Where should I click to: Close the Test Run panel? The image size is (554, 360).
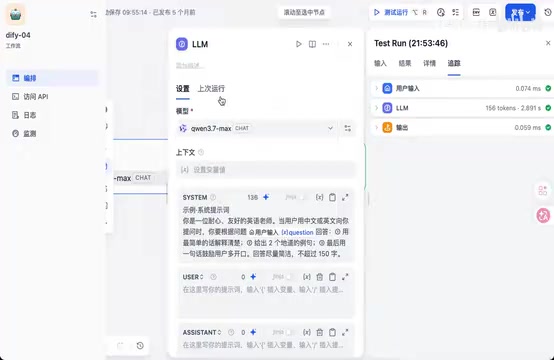point(548,43)
